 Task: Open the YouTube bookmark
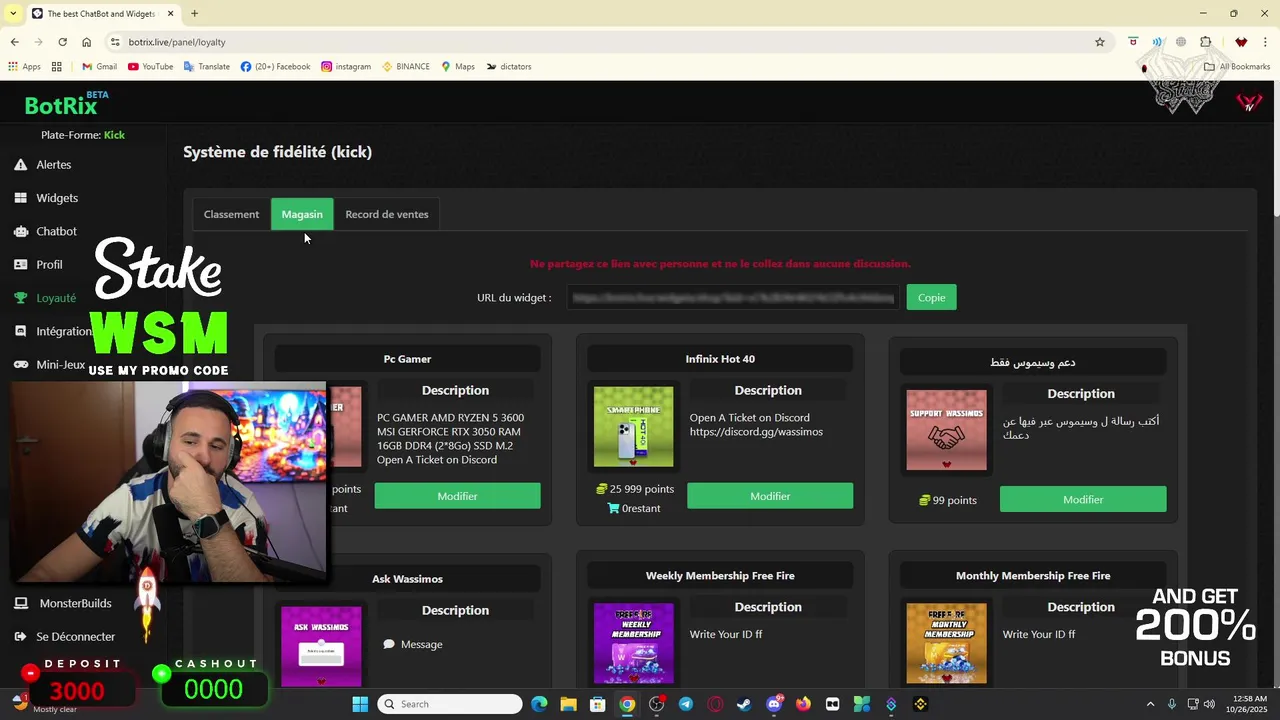150,67
